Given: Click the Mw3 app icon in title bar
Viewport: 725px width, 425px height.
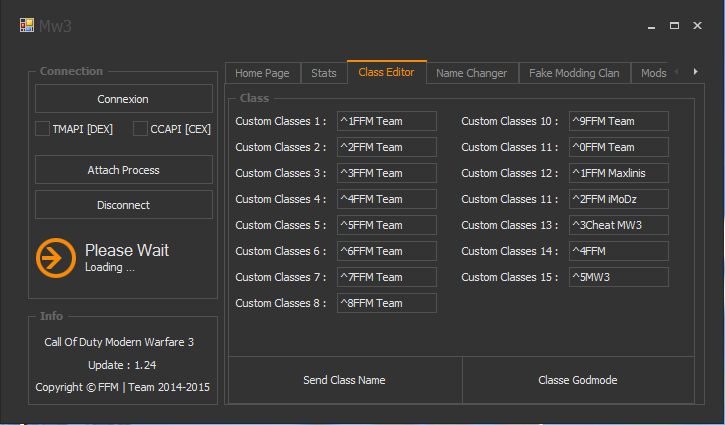Looking at the screenshot, I should 27,25.
